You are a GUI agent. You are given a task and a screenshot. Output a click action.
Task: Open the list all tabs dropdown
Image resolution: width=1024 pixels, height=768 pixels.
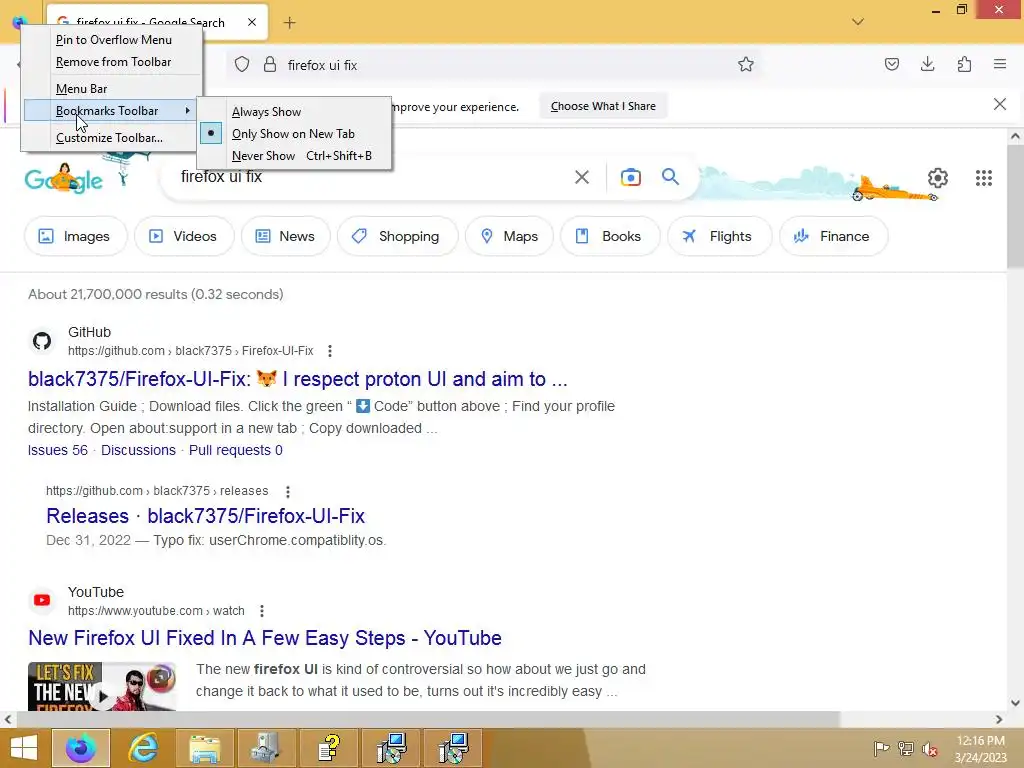[857, 22]
